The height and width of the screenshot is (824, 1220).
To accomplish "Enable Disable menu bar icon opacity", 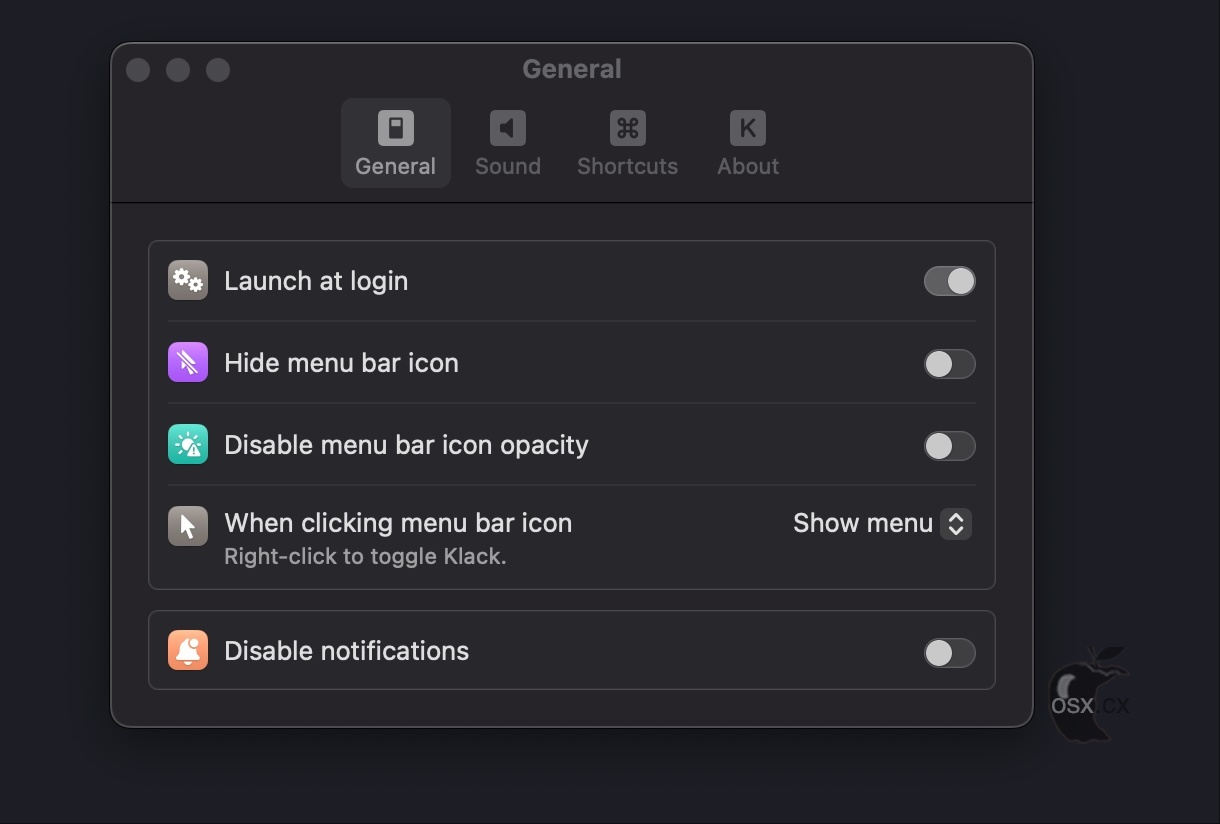I will [x=949, y=446].
